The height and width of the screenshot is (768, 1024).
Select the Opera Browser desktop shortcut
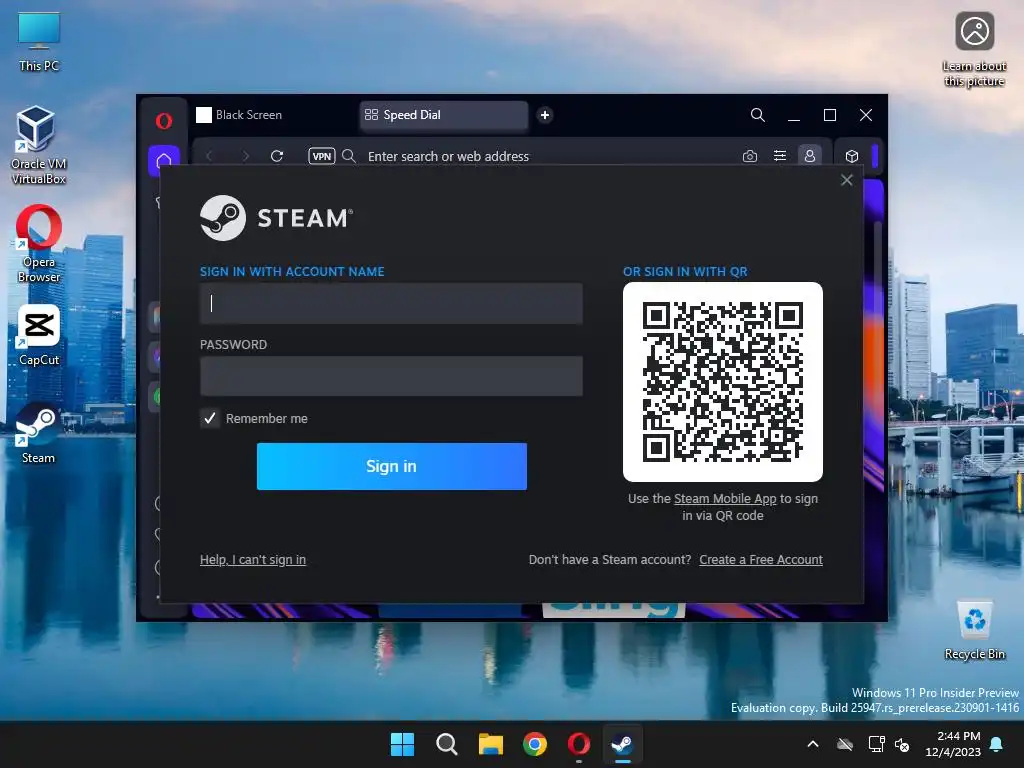pyautogui.click(x=39, y=244)
